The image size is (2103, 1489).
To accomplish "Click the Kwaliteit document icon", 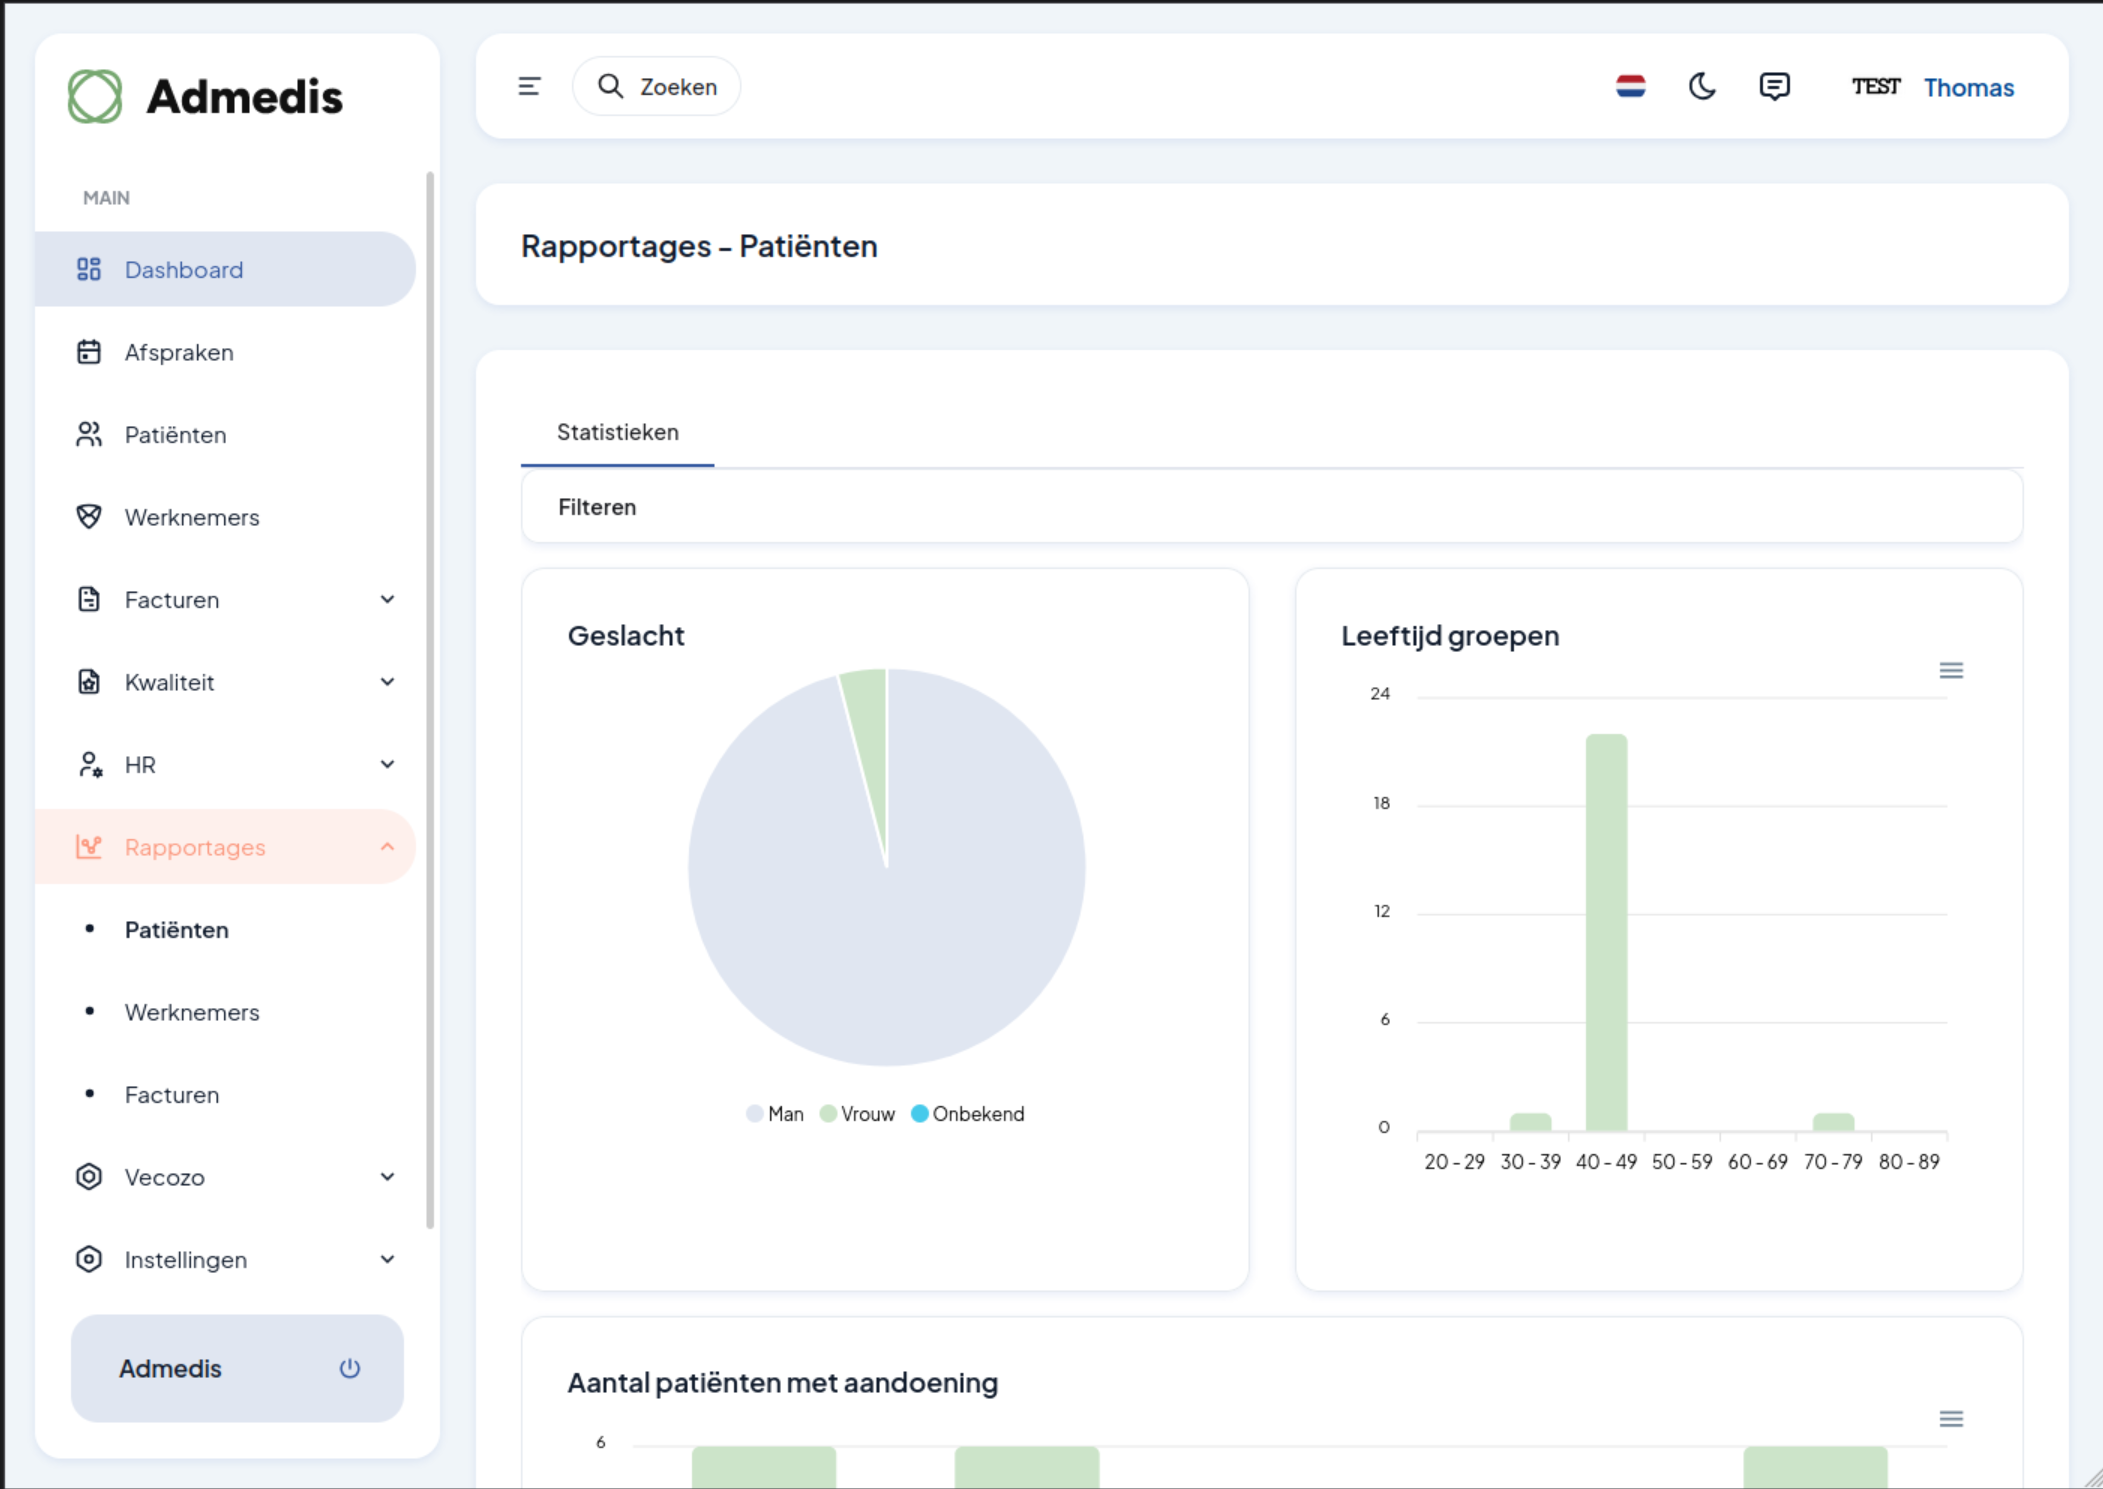I will 89,682.
